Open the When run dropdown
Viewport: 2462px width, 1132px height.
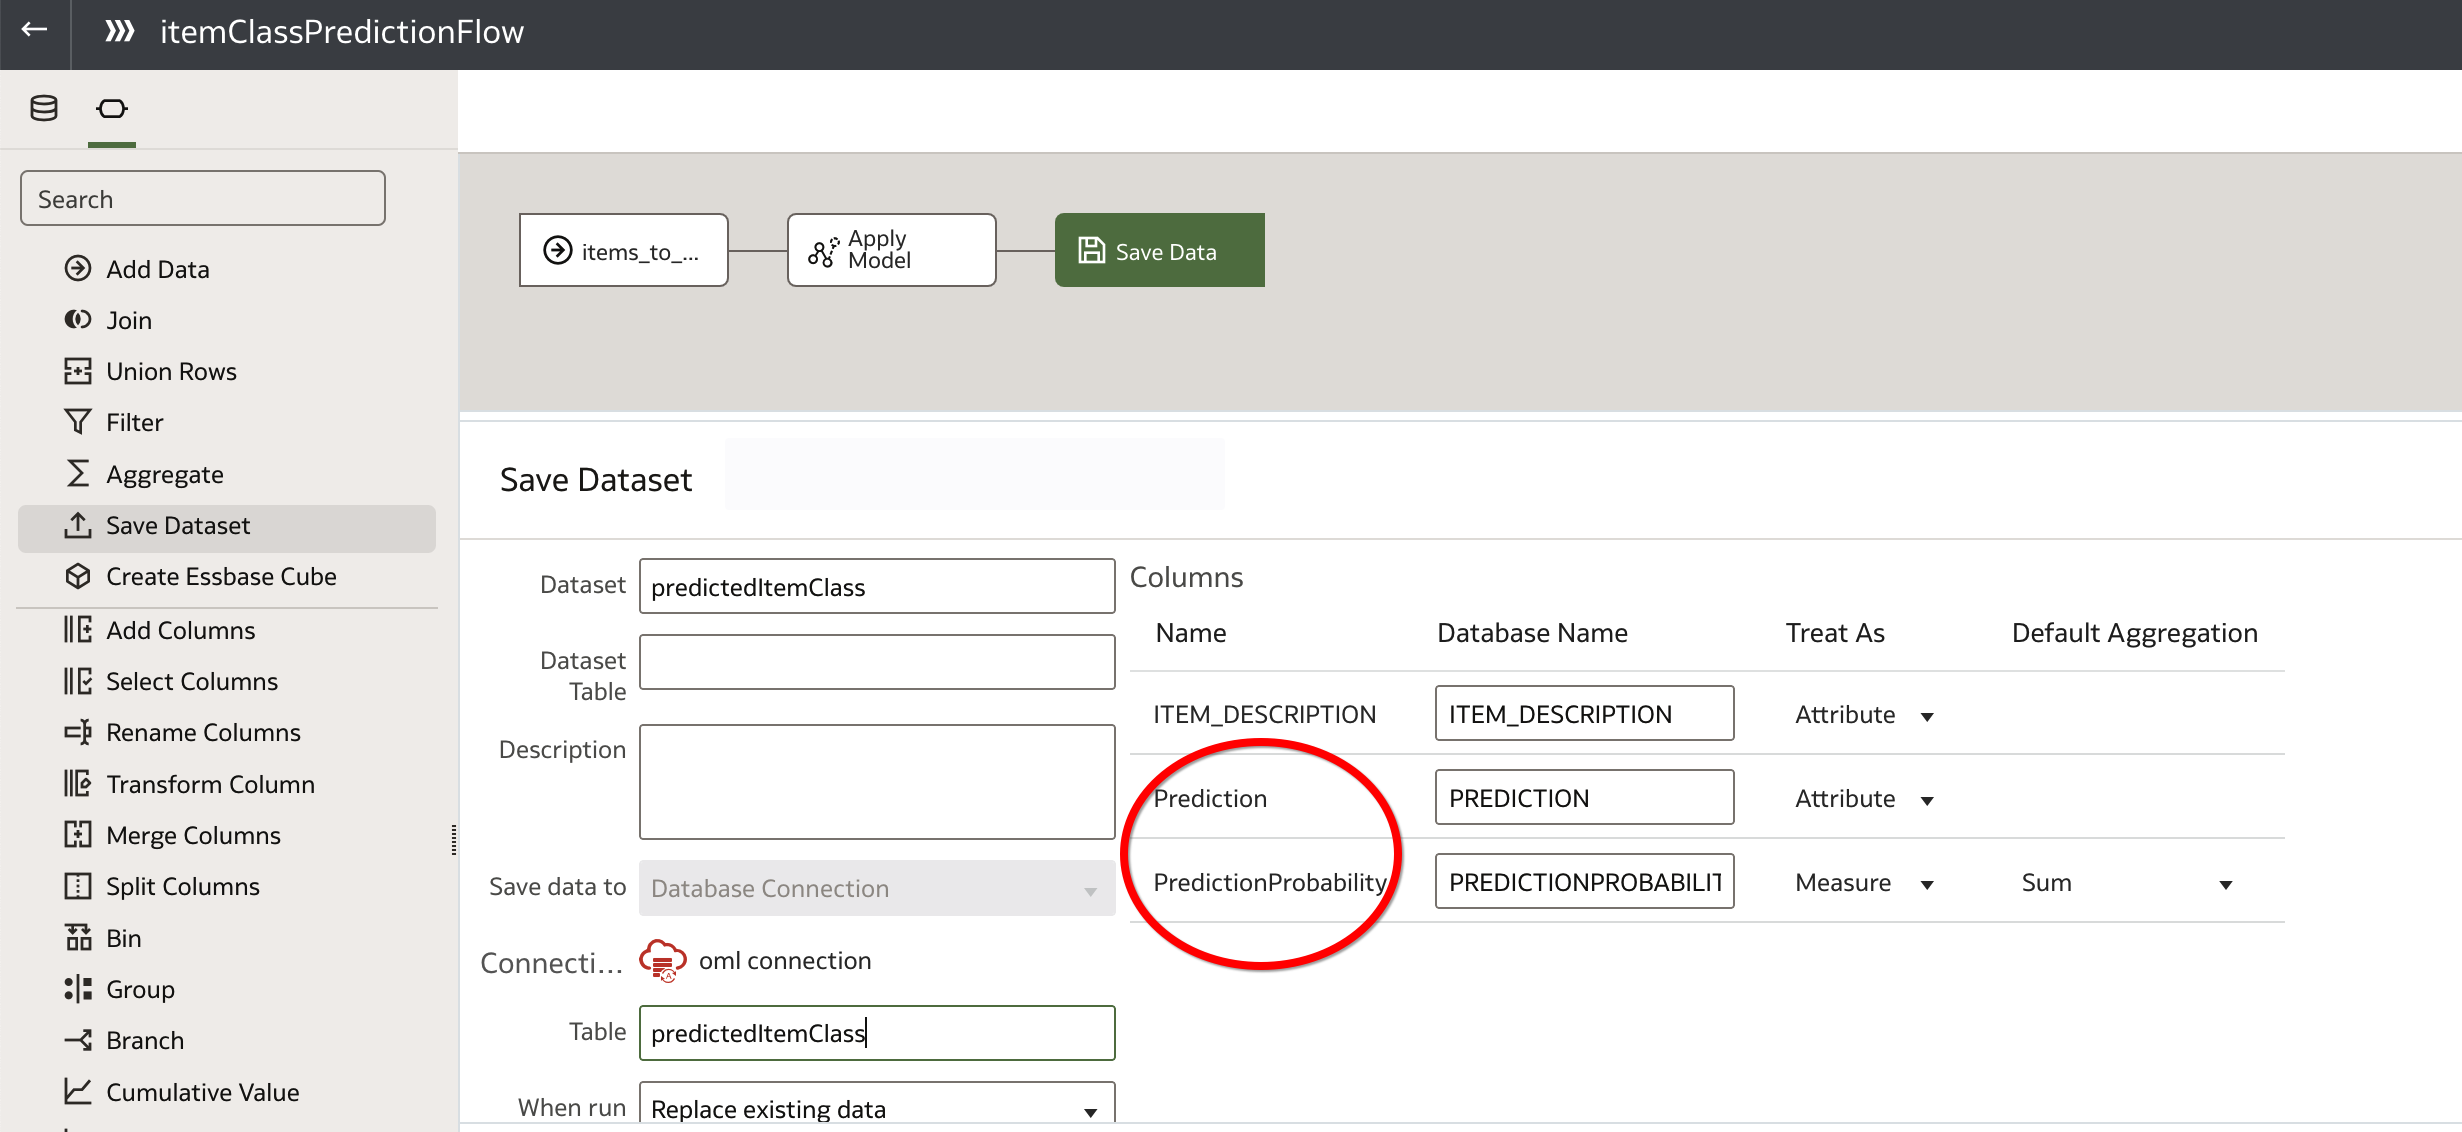[876, 1107]
